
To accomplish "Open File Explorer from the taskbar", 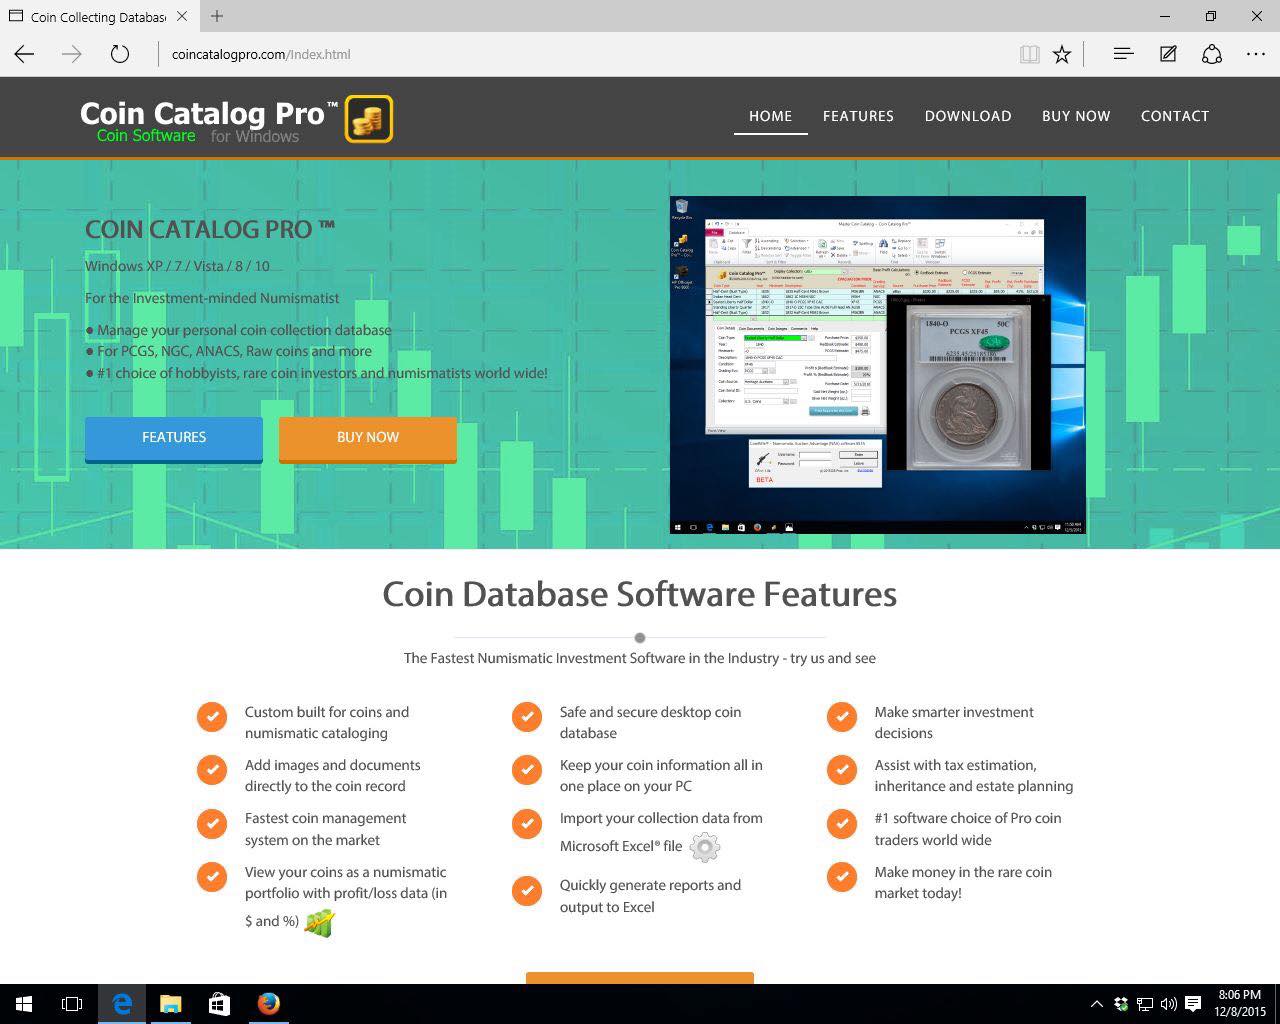I will pos(171,1004).
